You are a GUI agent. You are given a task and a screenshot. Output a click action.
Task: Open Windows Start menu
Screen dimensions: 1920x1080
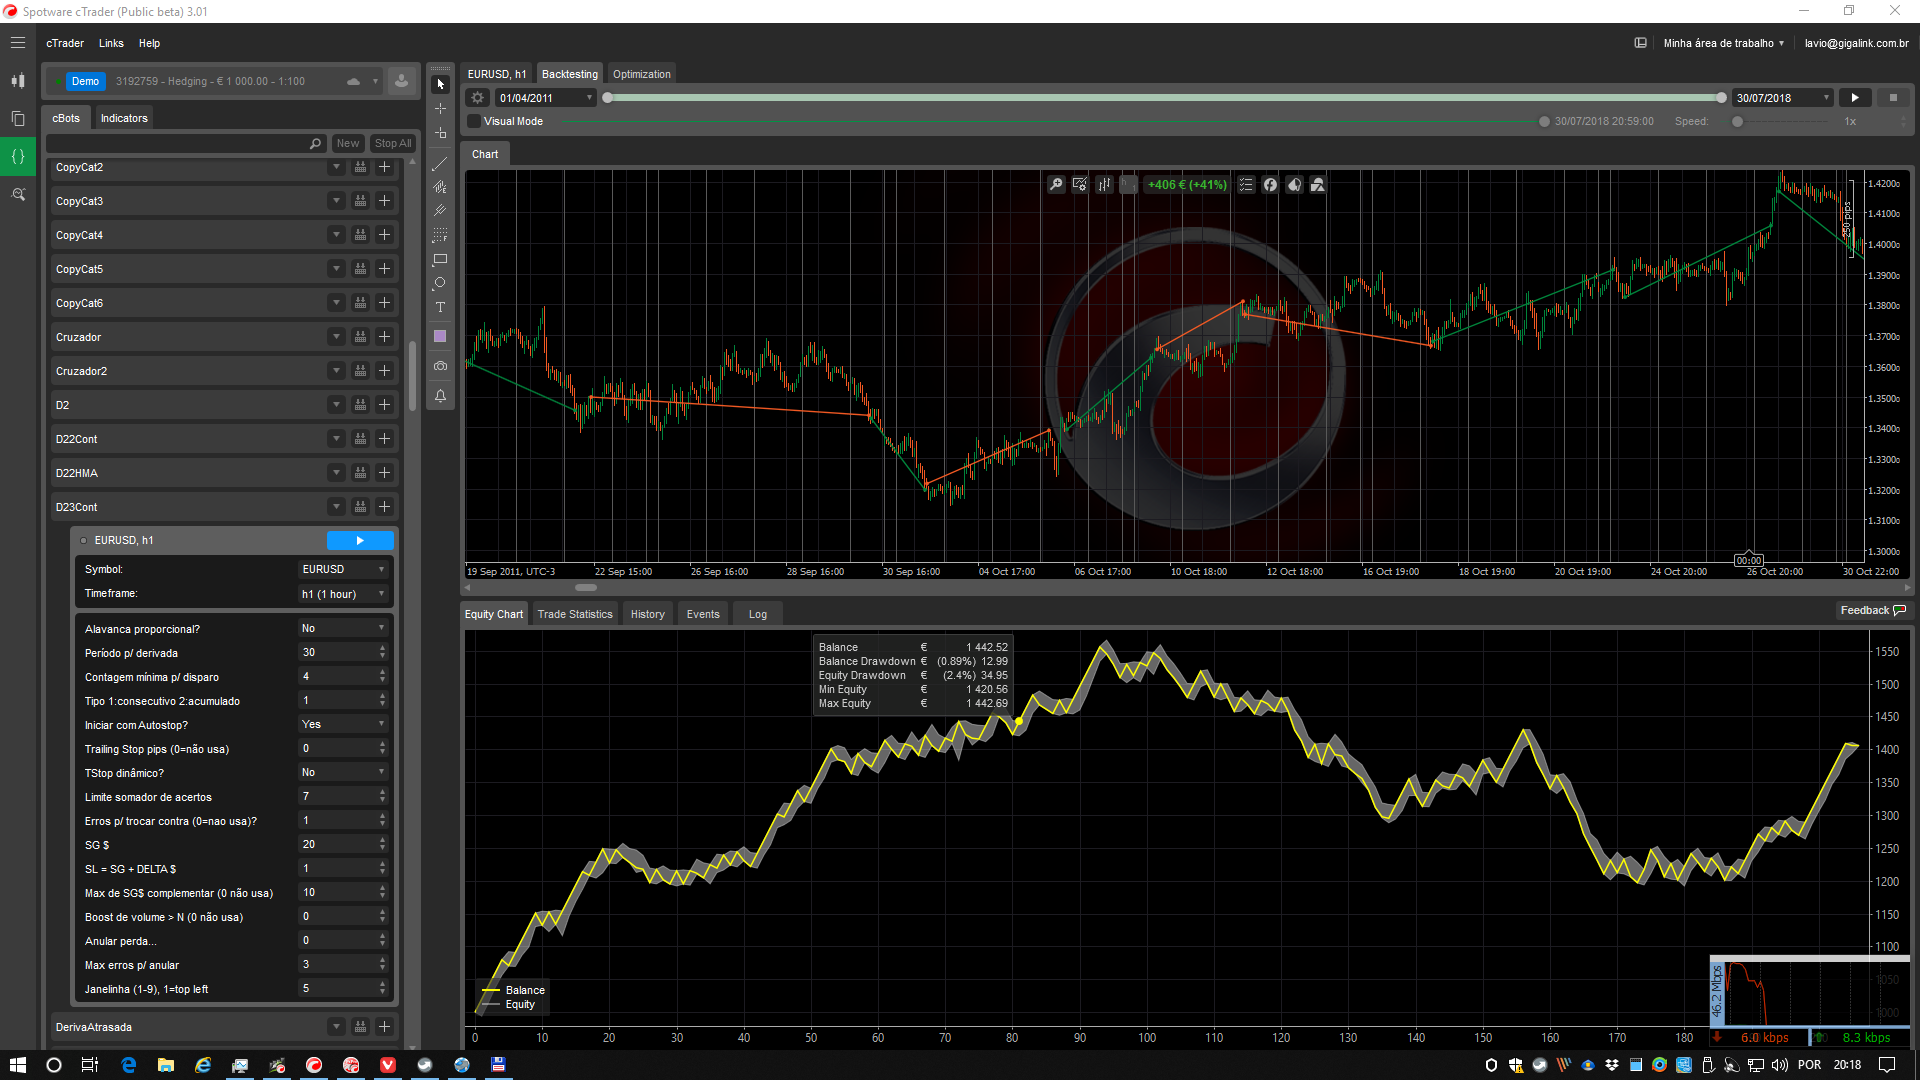click(18, 1065)
